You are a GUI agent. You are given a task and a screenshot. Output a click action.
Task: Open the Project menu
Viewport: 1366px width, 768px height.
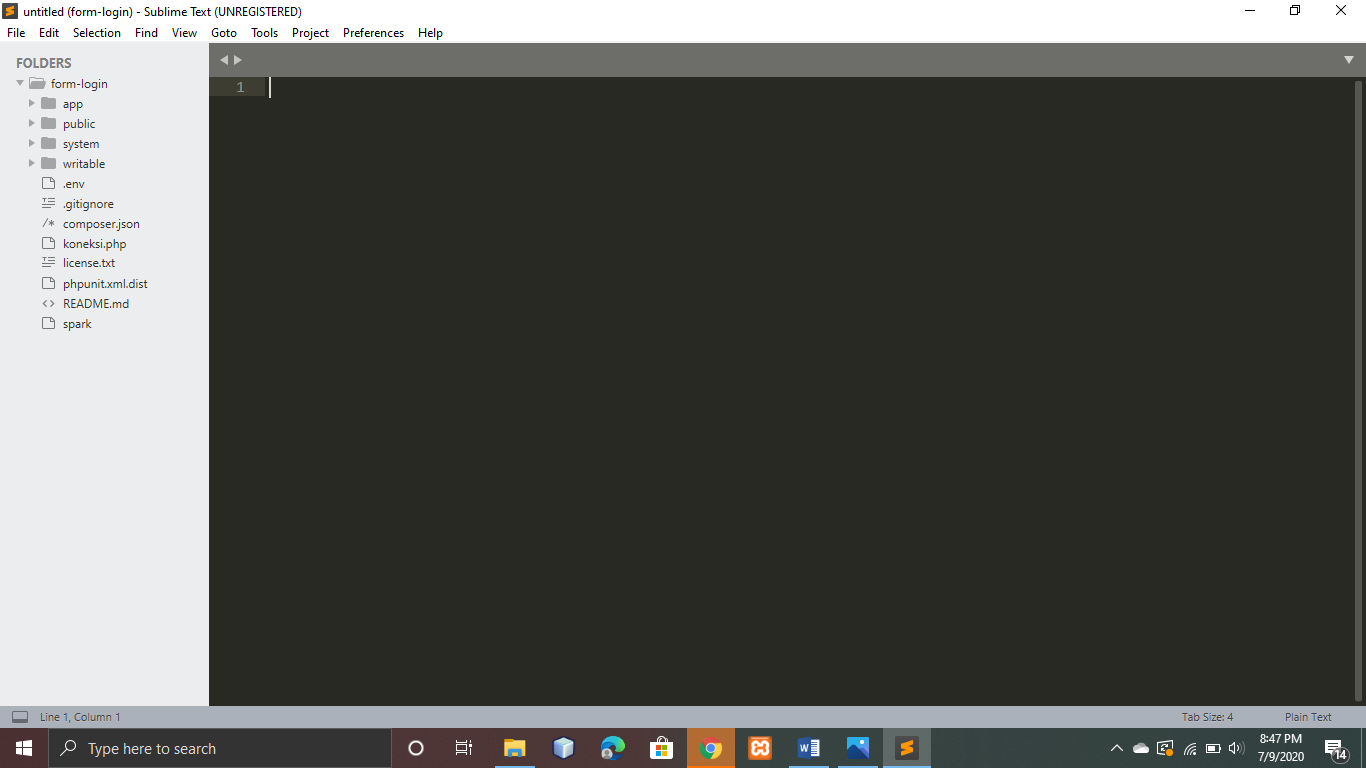coord(311,33)
